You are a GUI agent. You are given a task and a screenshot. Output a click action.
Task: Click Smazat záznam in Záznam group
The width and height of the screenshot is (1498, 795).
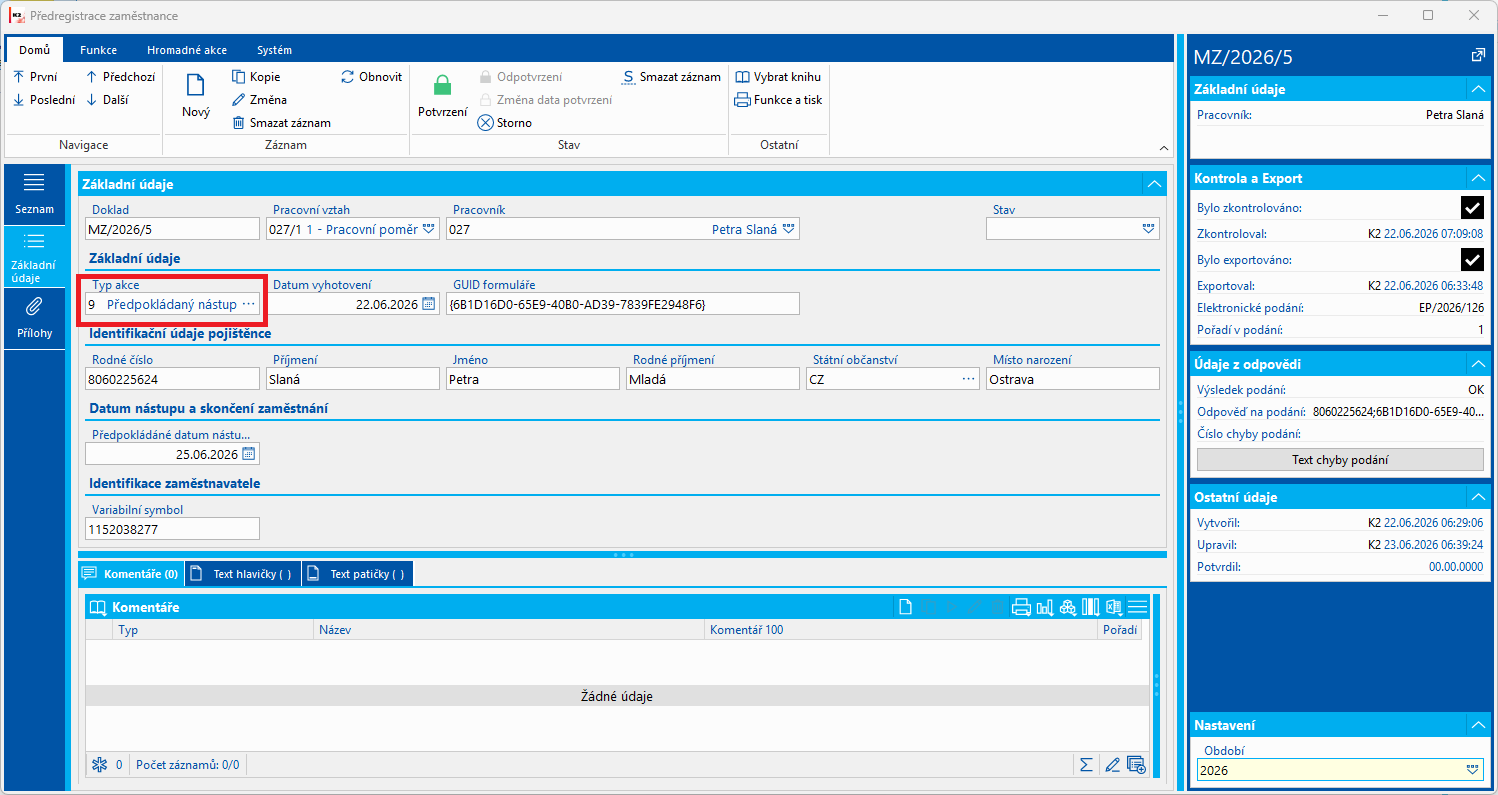pyautogui.click(x=281, y=123)
